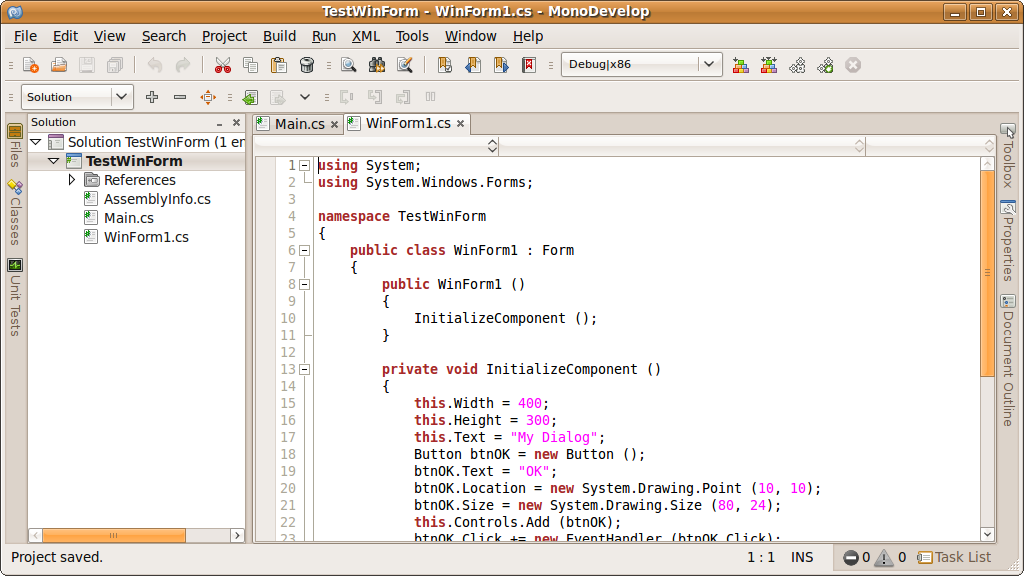Click the Find in Files binoculars icon
This screenshot has width=1024, height=576.
(377, 65)
